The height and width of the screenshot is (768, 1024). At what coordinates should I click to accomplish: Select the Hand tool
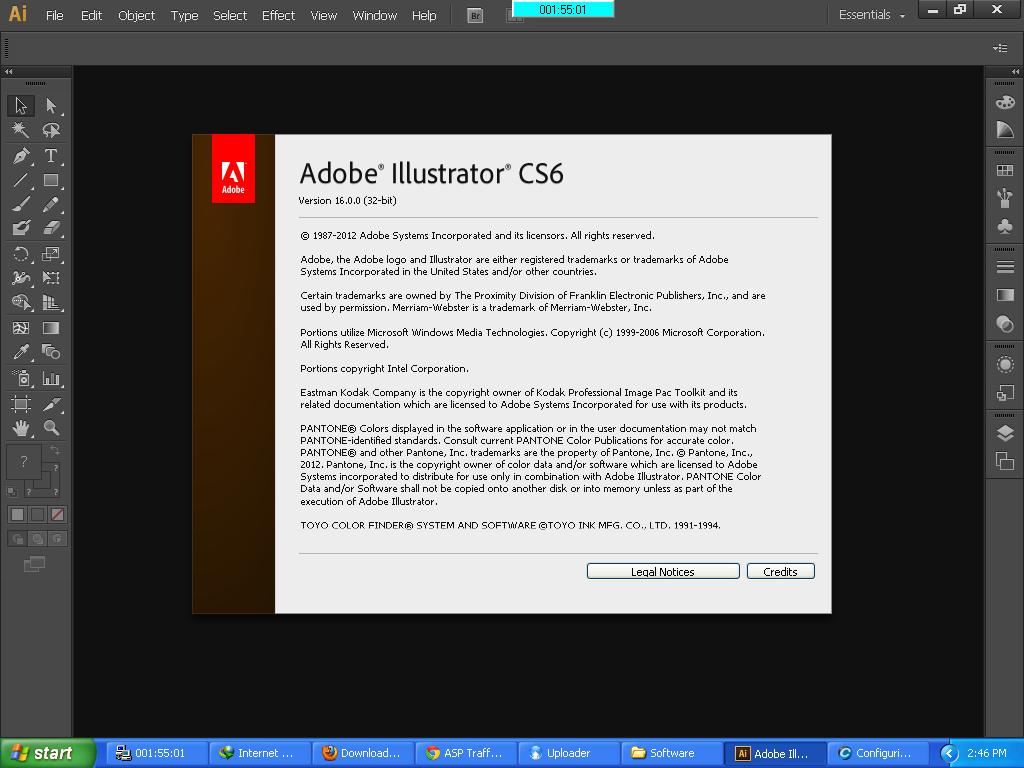[x=21, y=428]
